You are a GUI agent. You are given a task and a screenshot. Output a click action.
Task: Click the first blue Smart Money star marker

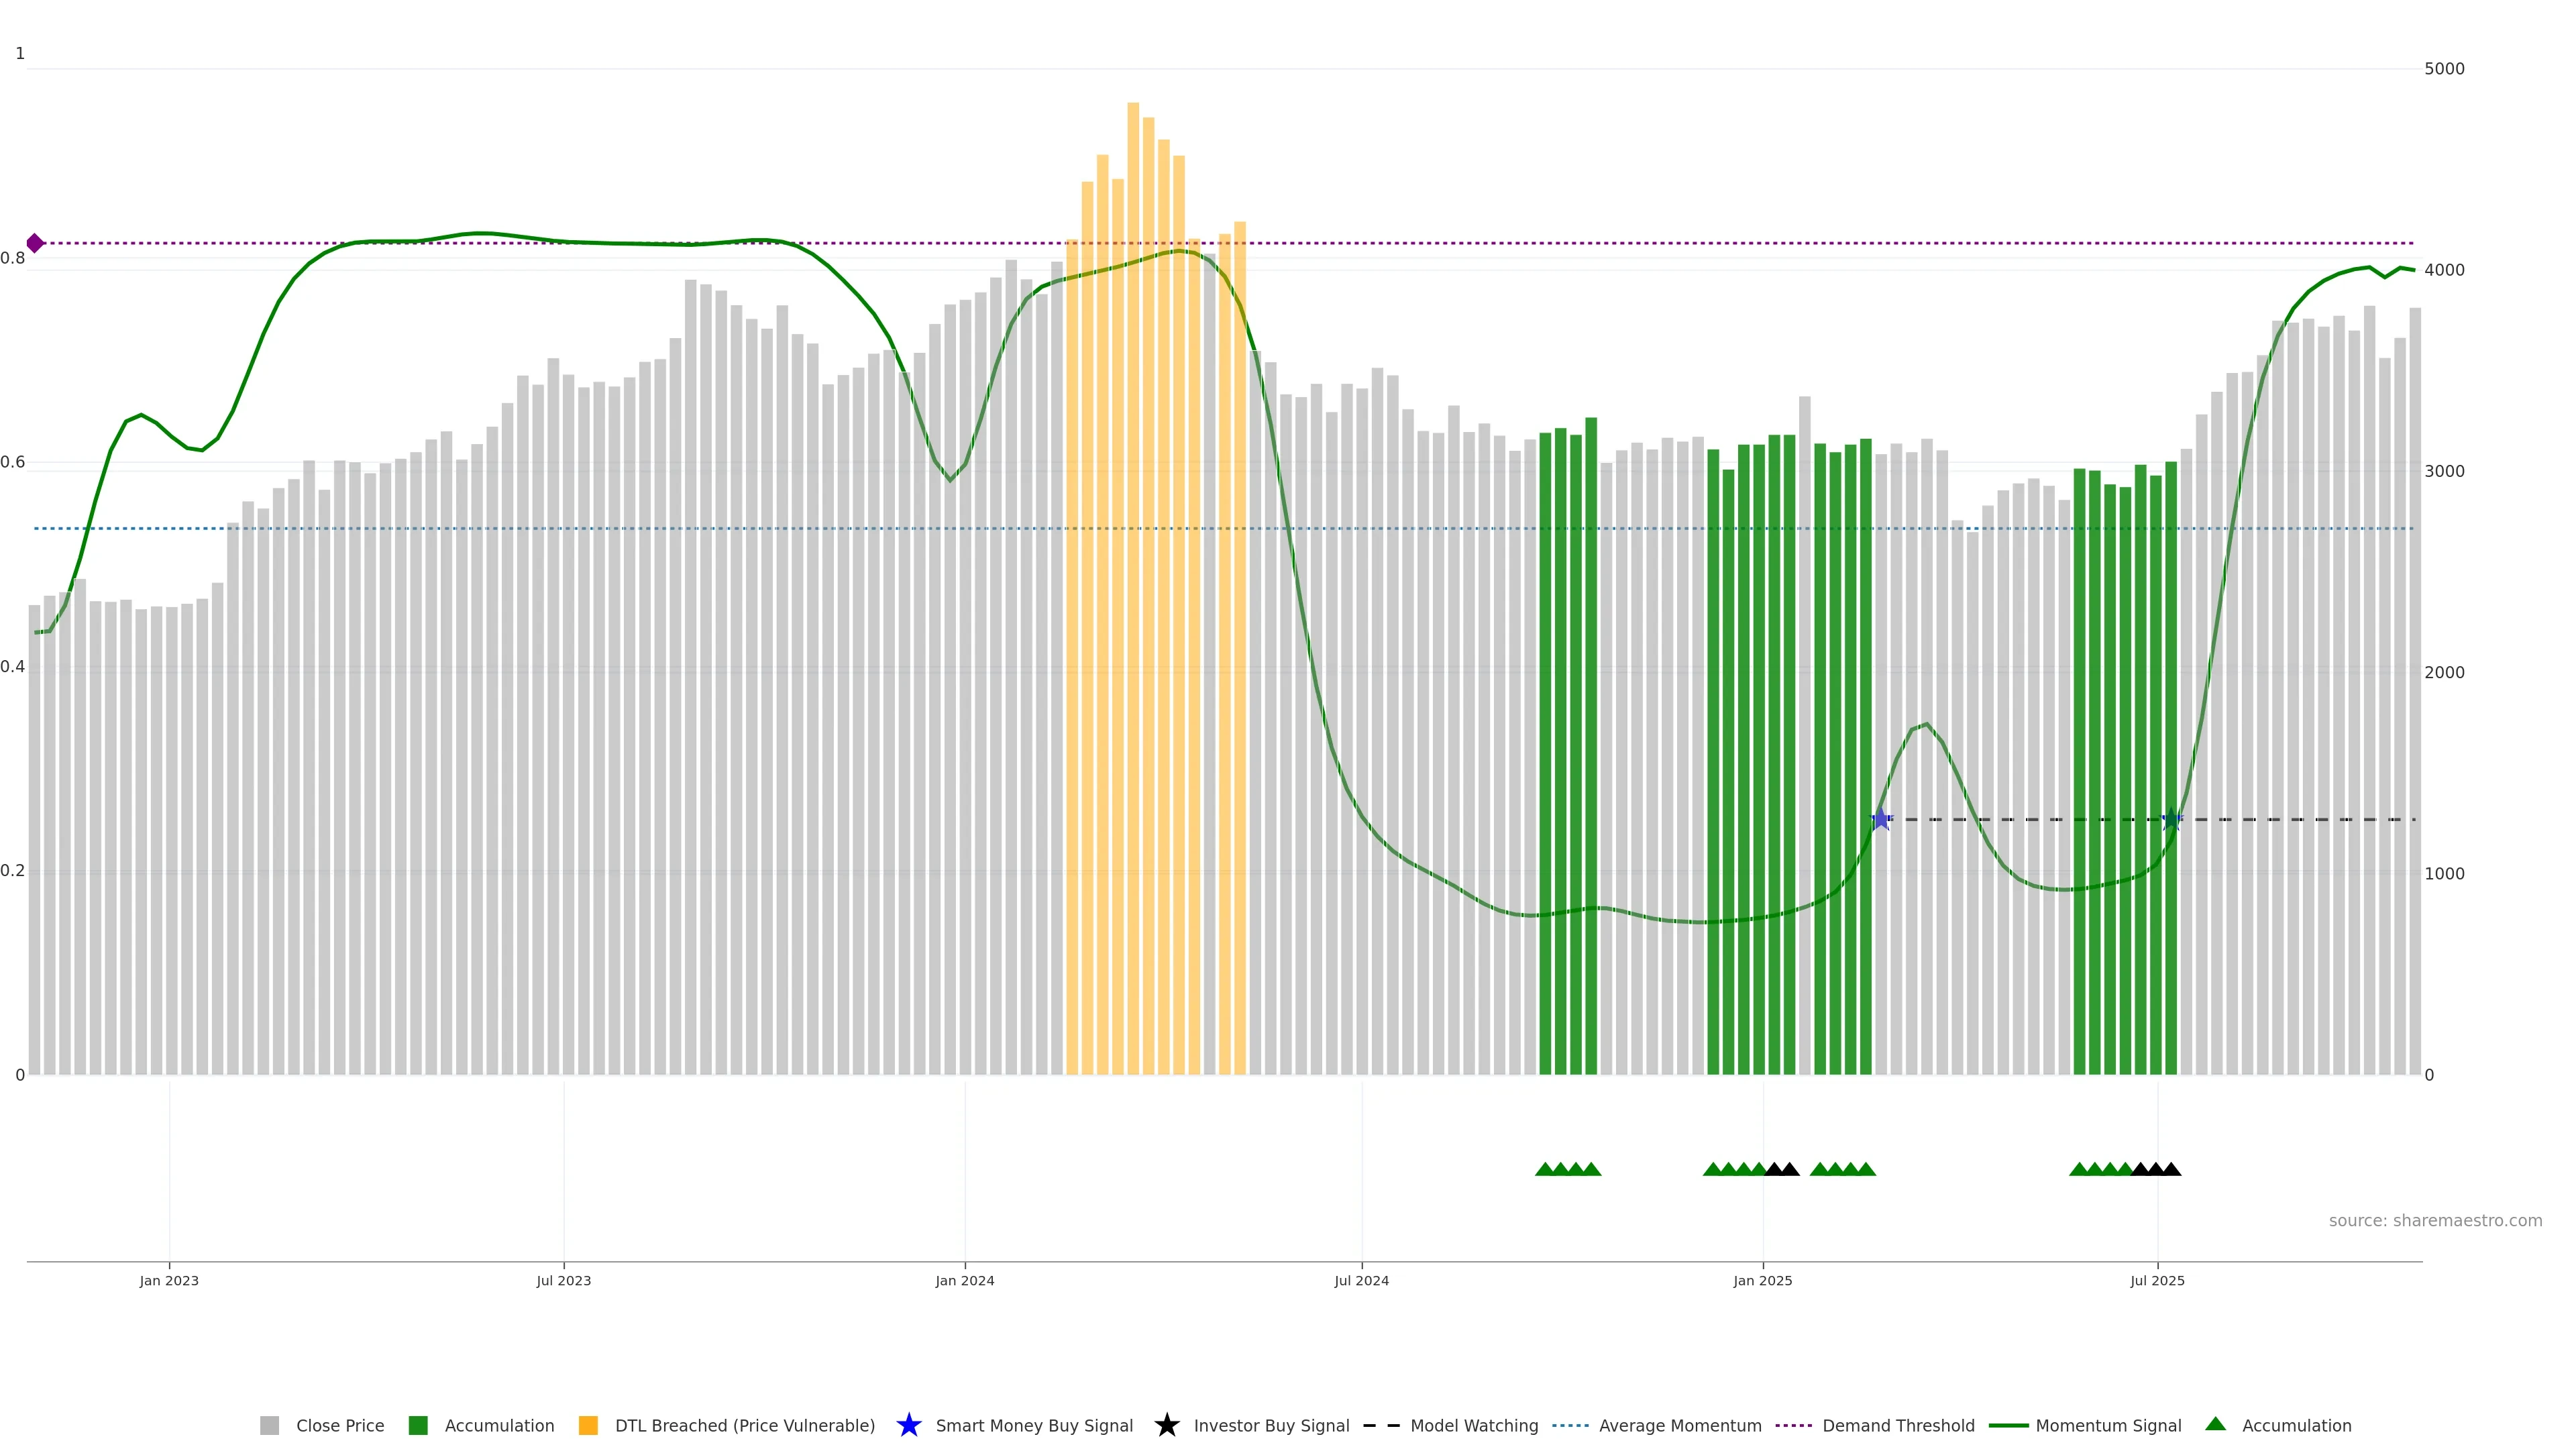click(x=1881, y=820)
